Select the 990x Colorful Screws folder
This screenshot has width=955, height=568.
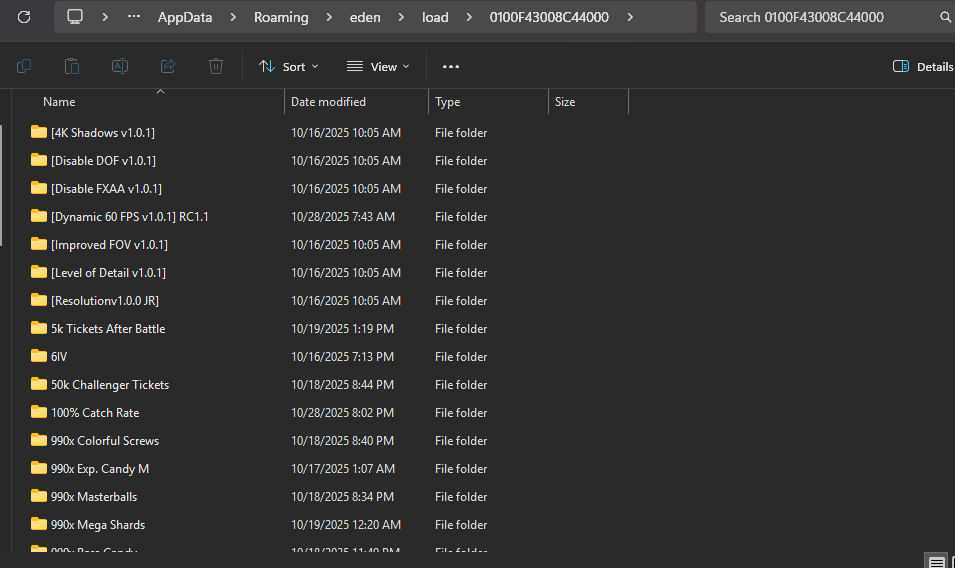tap(105, 441)
